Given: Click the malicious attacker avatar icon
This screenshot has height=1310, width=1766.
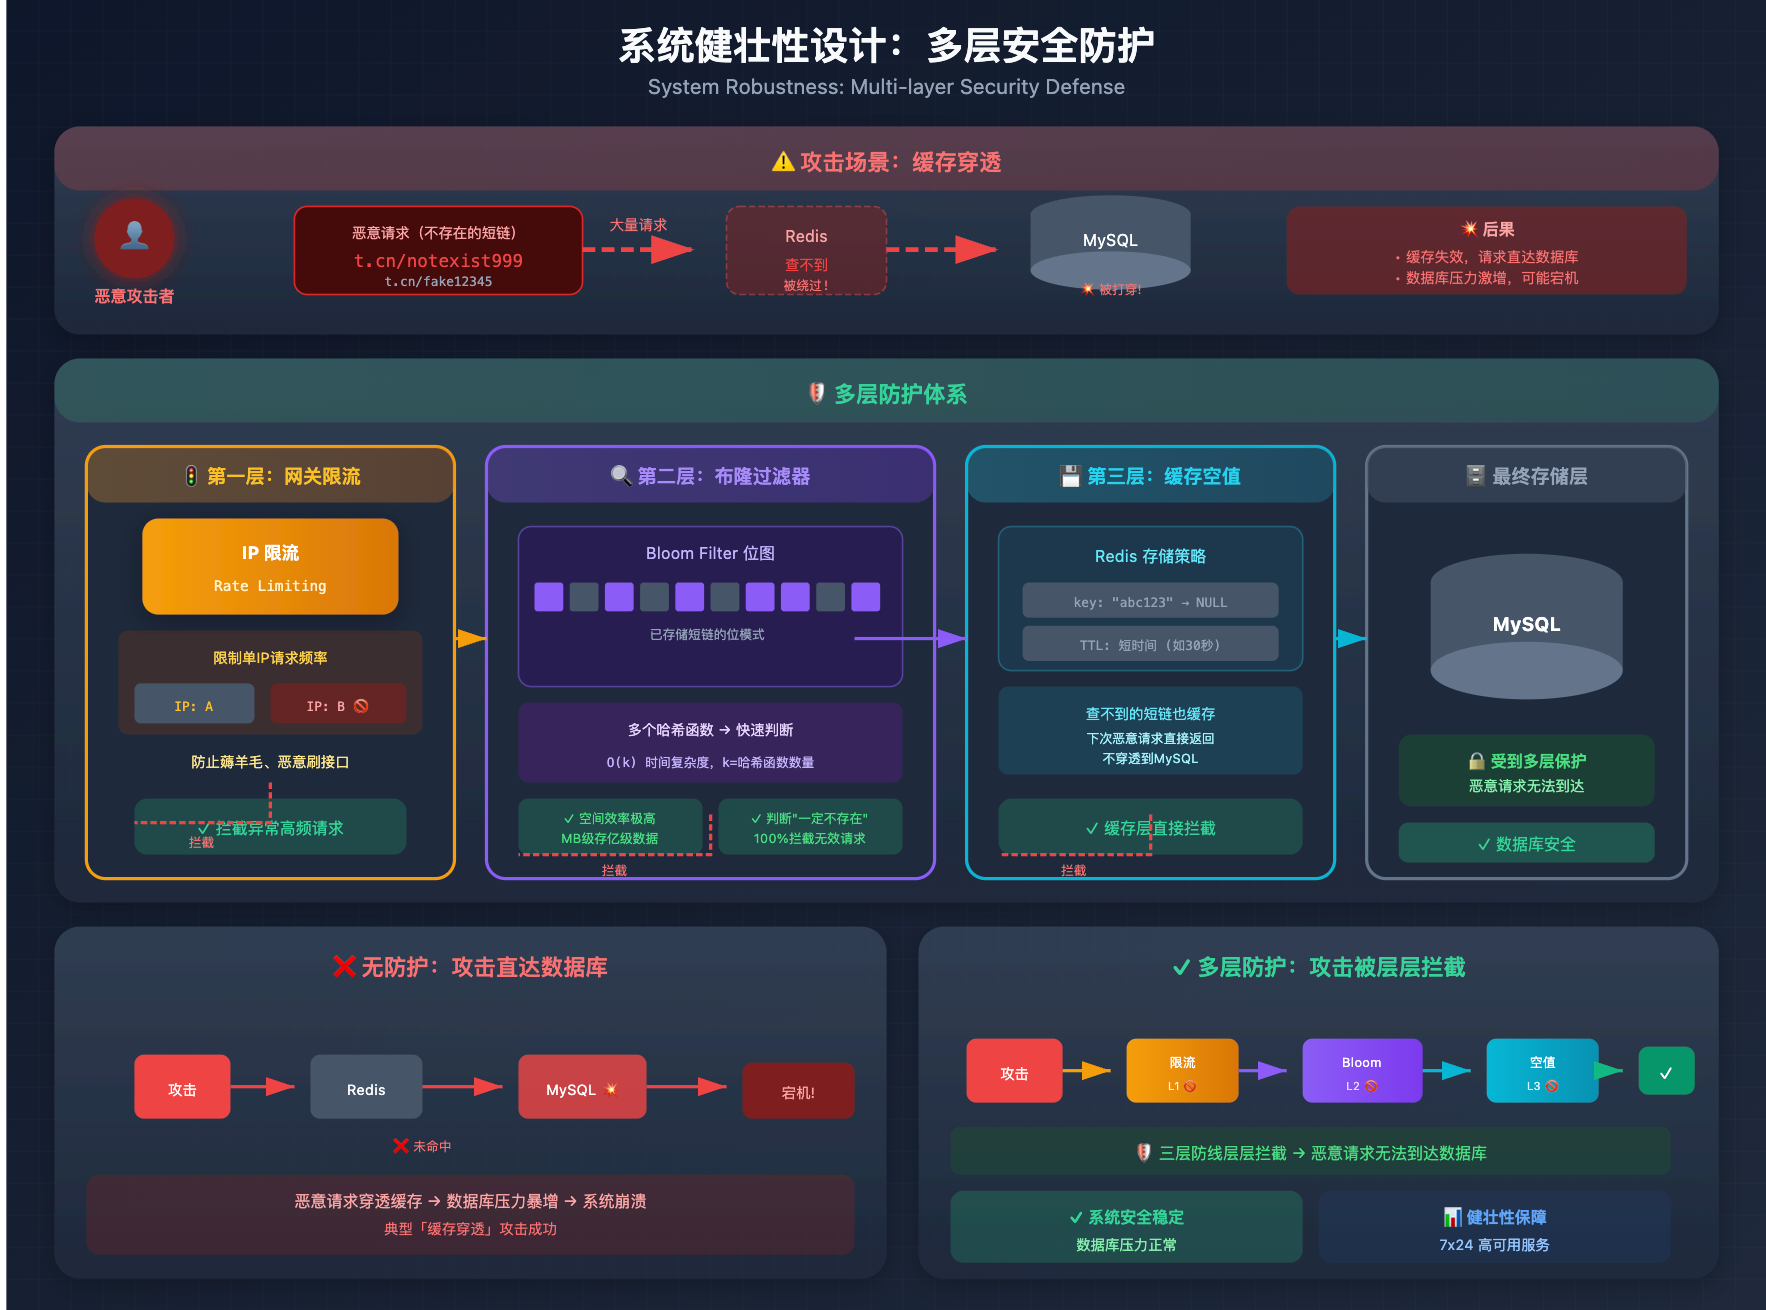Looking at the screenshot, I should pyautogui.click(x=134, y=237).
